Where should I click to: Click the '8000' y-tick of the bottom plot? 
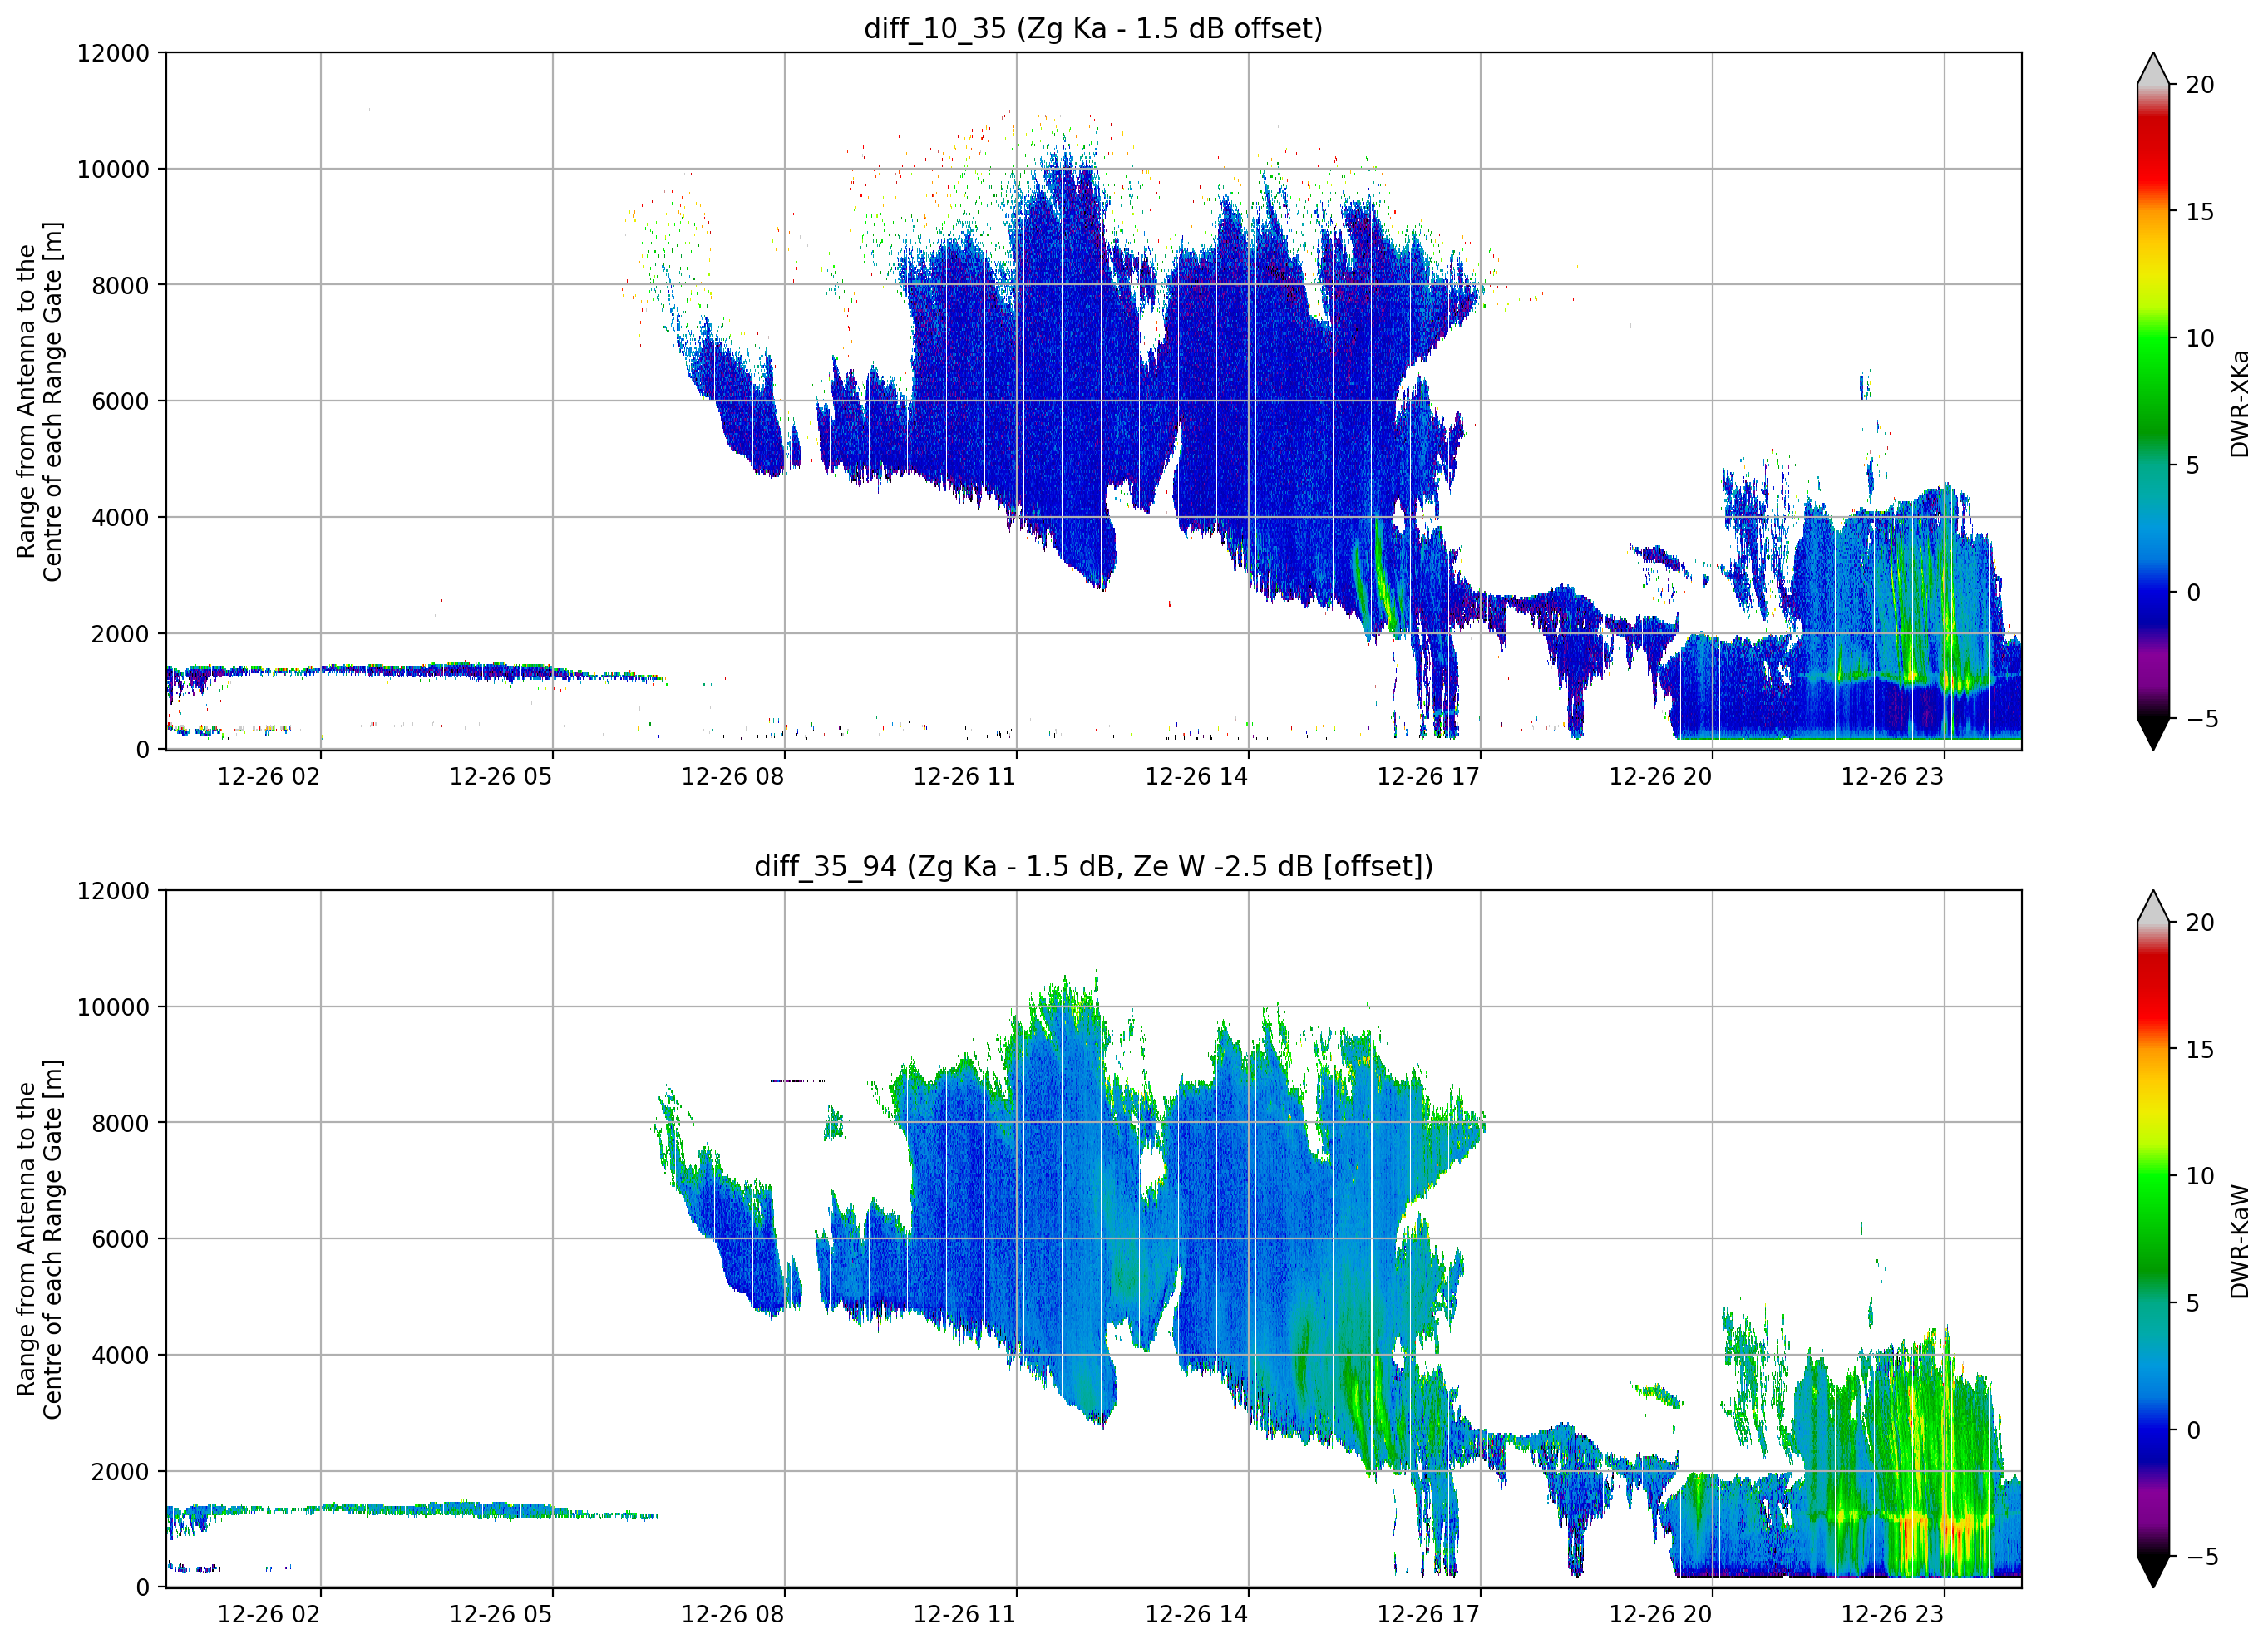pyautogui.click(x=120, y=1123)
